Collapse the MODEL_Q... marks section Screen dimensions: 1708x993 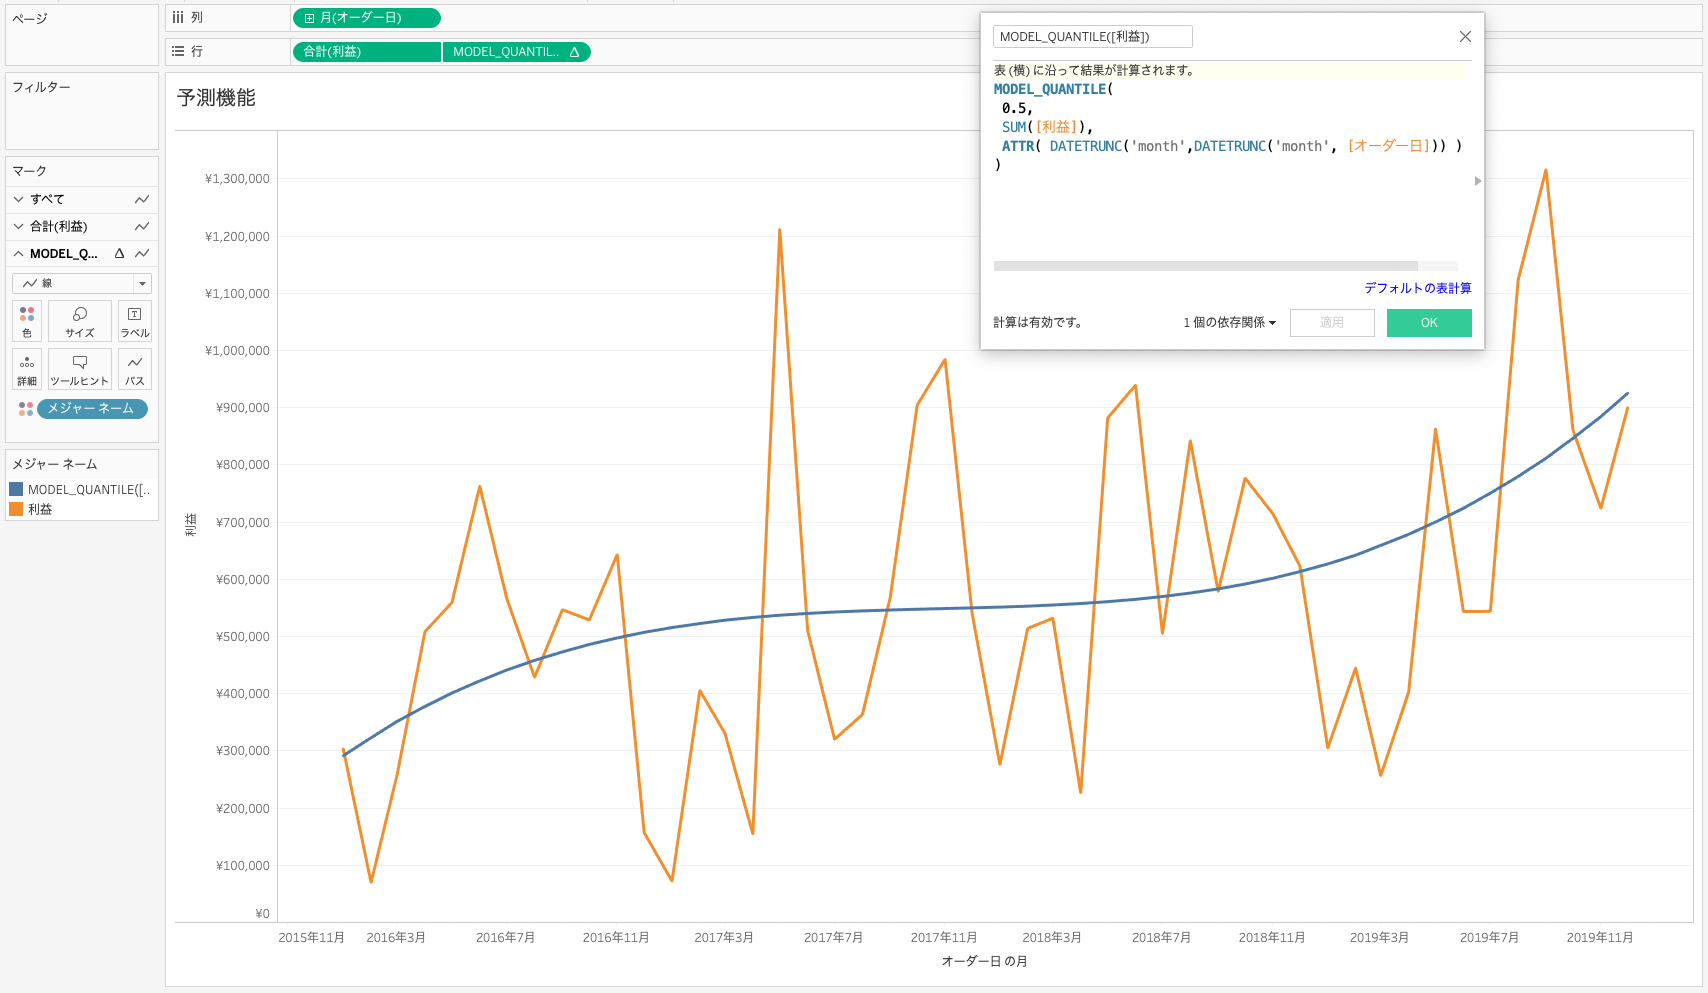point(19,254)
